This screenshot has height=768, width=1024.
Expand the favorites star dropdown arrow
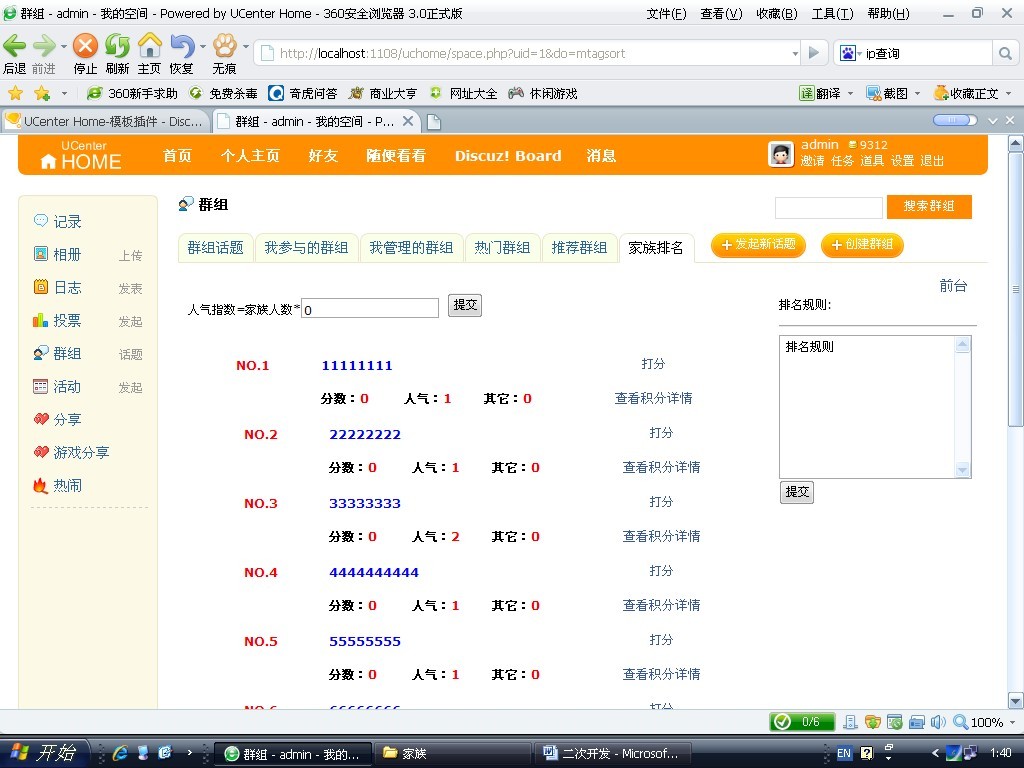[64, 93]
